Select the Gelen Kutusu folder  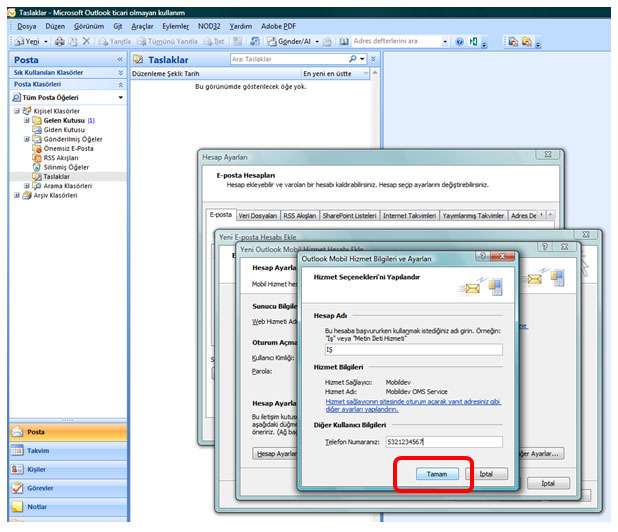coord(64,121)
